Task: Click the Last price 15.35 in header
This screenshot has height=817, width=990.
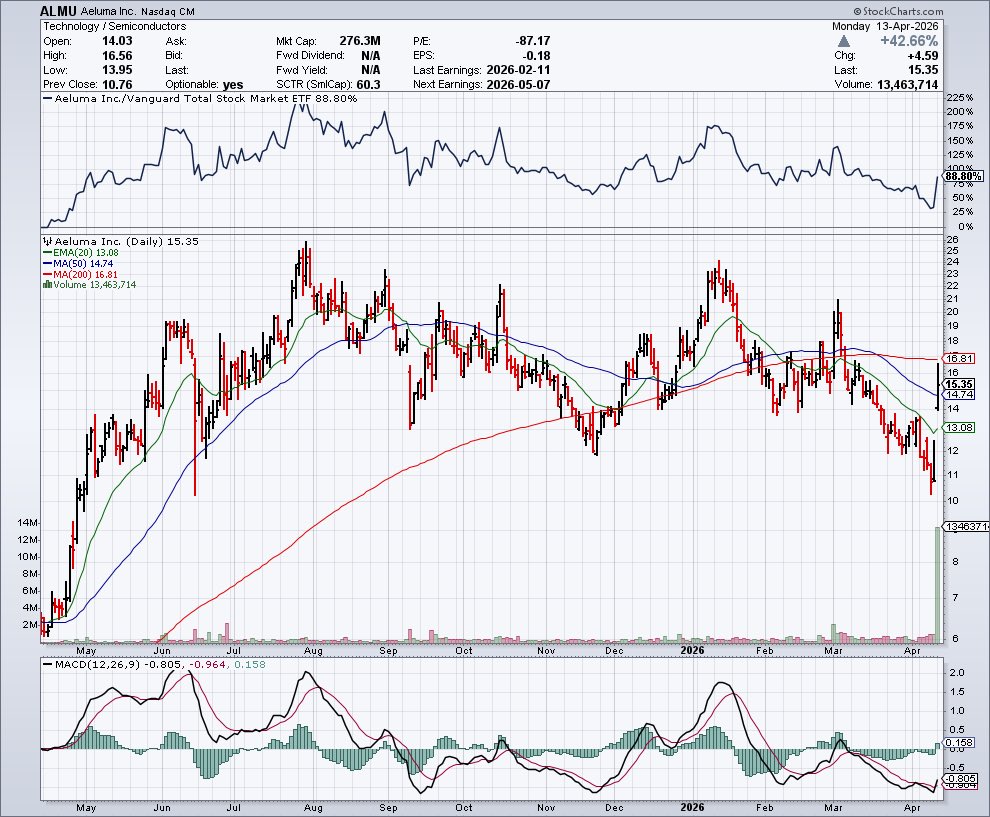Action: [924, 70]
